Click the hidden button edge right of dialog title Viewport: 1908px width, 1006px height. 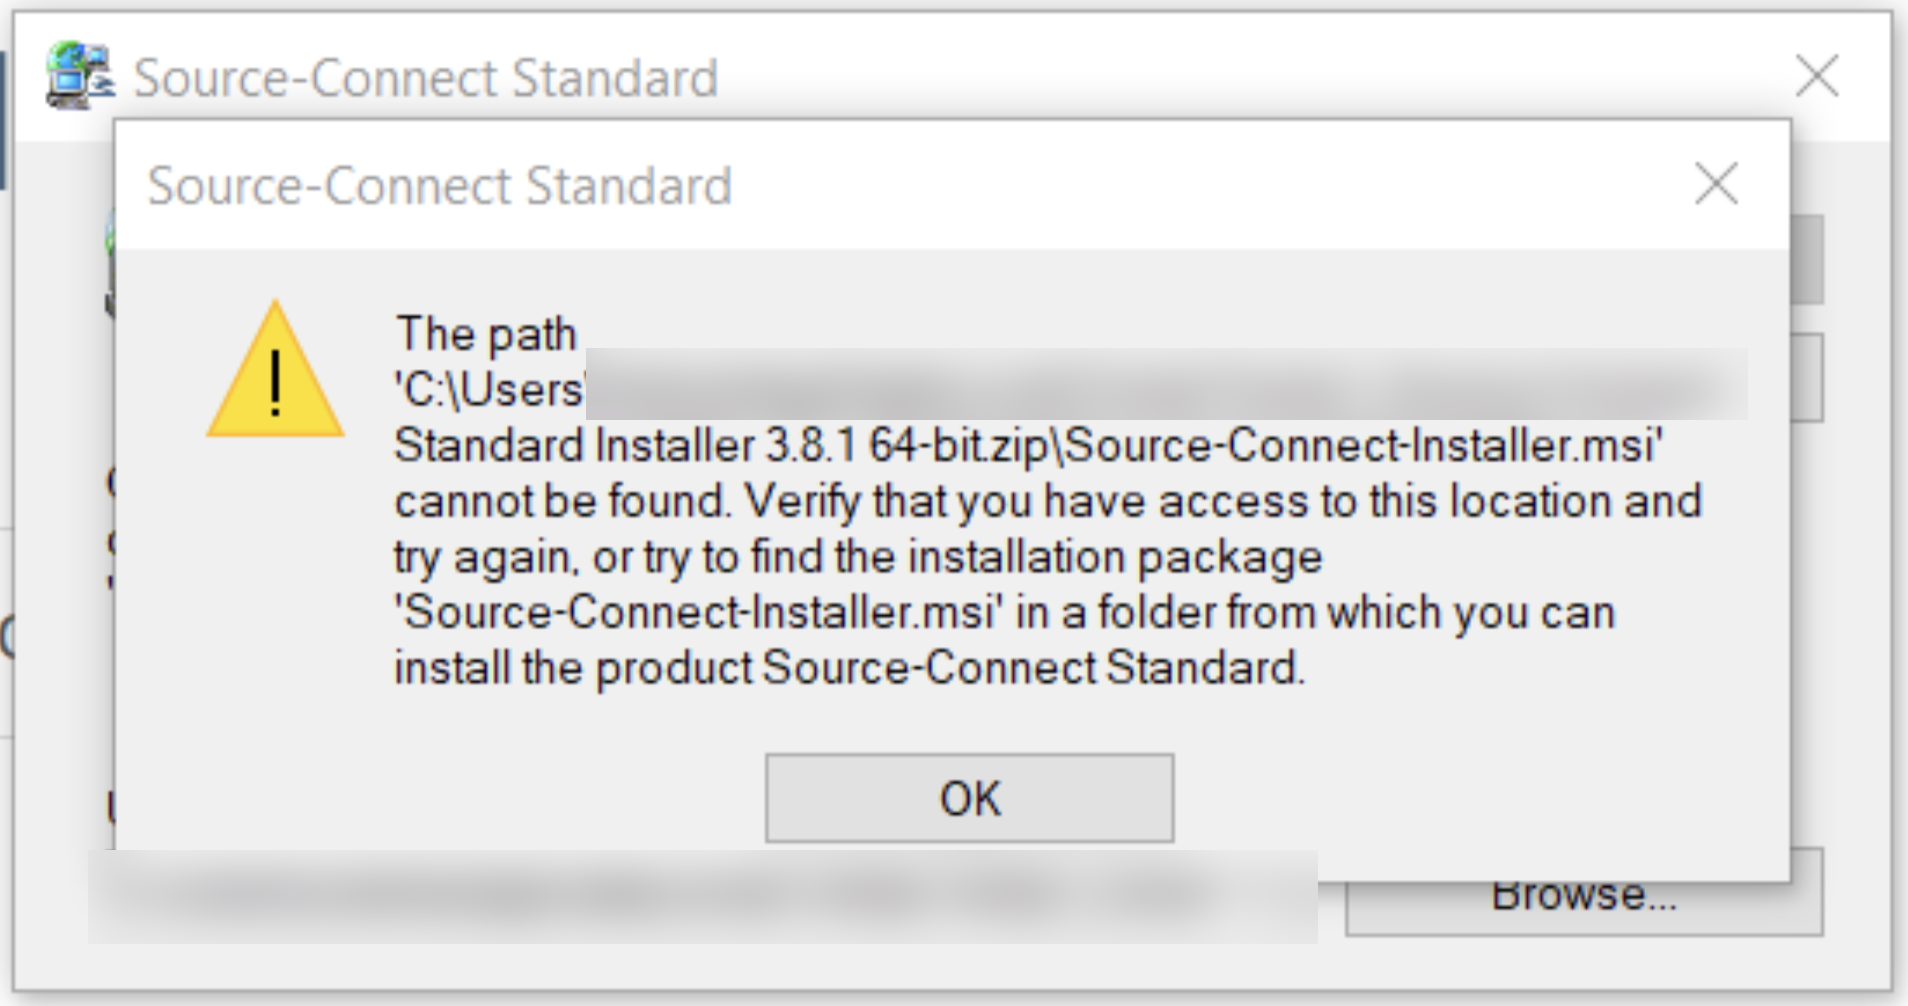(1807, 260)
